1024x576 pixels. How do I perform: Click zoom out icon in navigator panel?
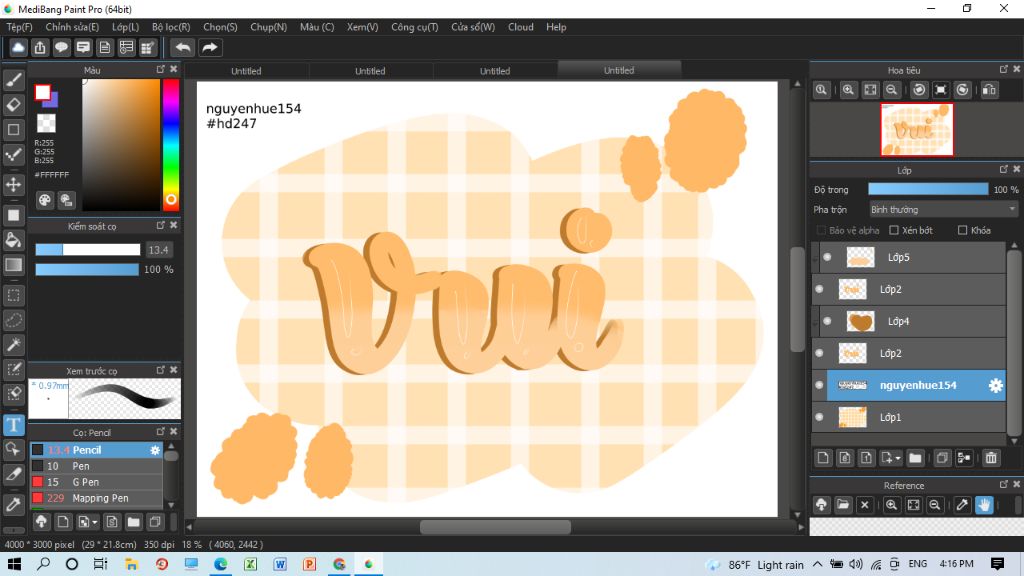tap(891, 90)
